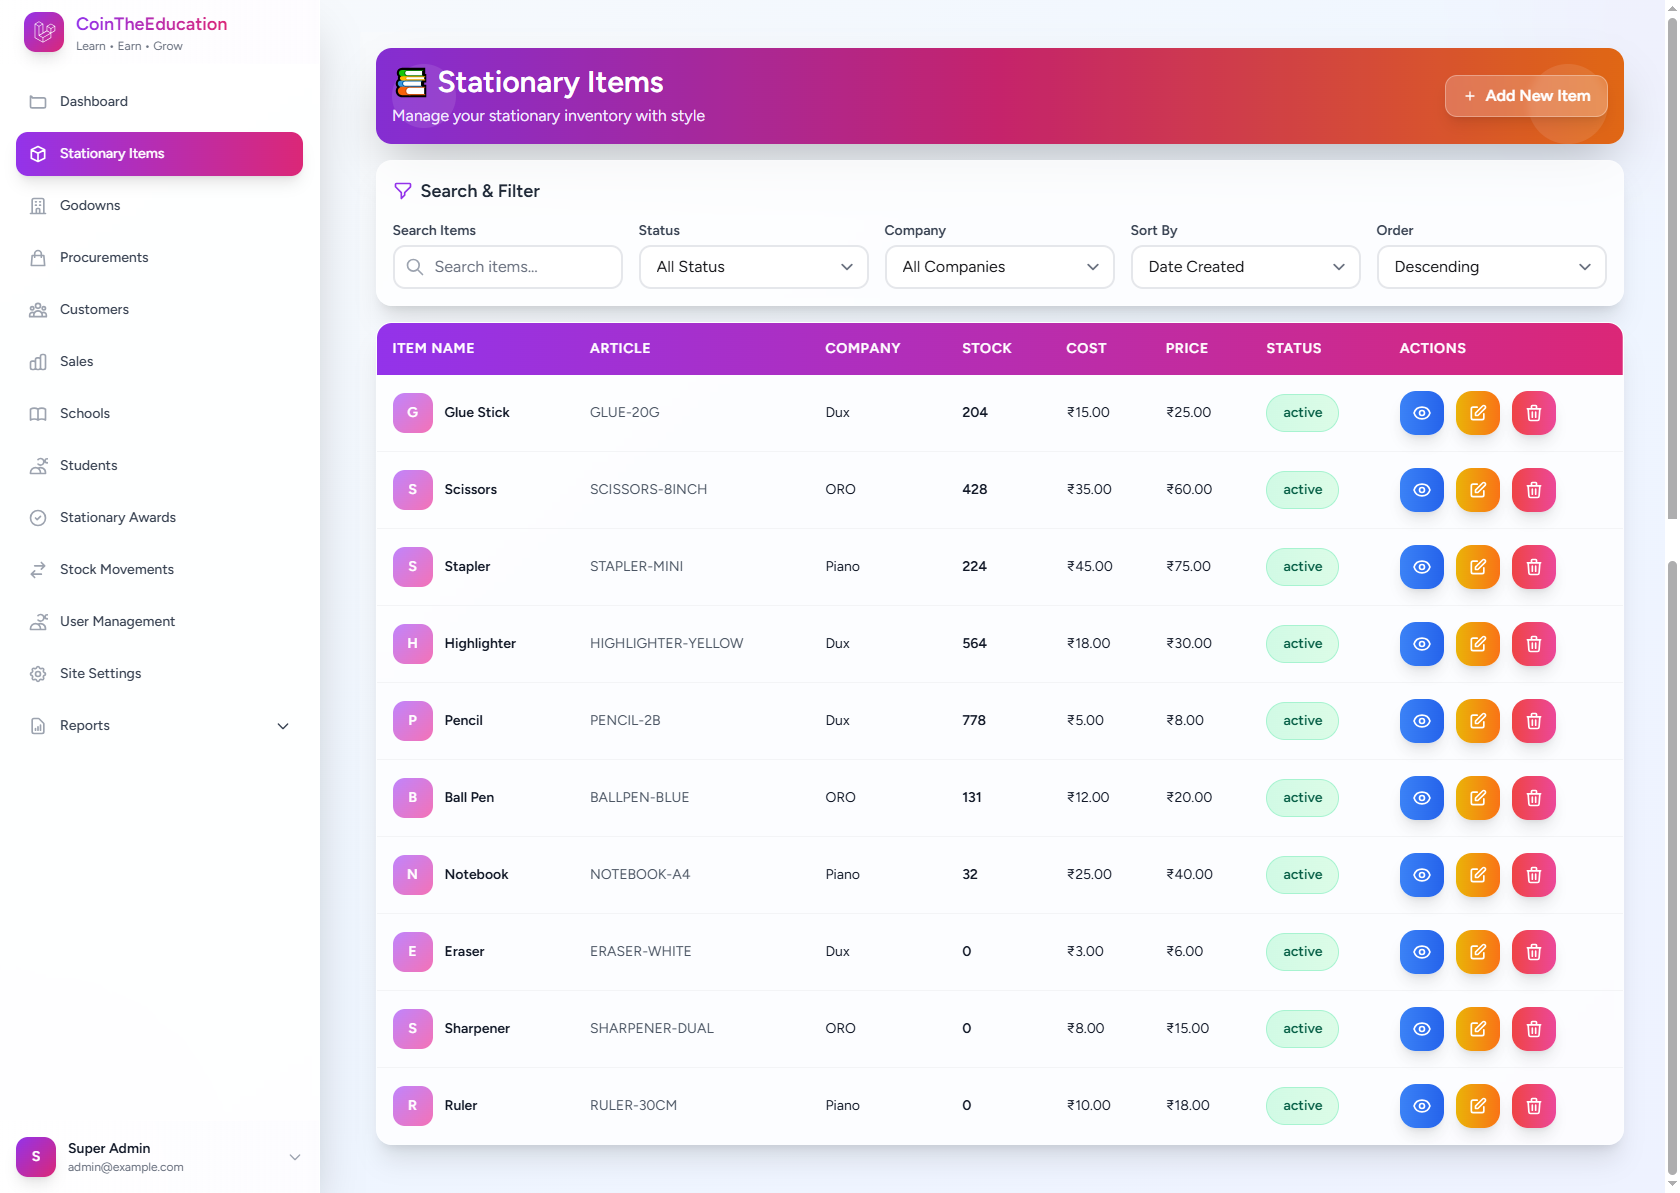Click the trash icon for Ruler

coord(1533,1106)
